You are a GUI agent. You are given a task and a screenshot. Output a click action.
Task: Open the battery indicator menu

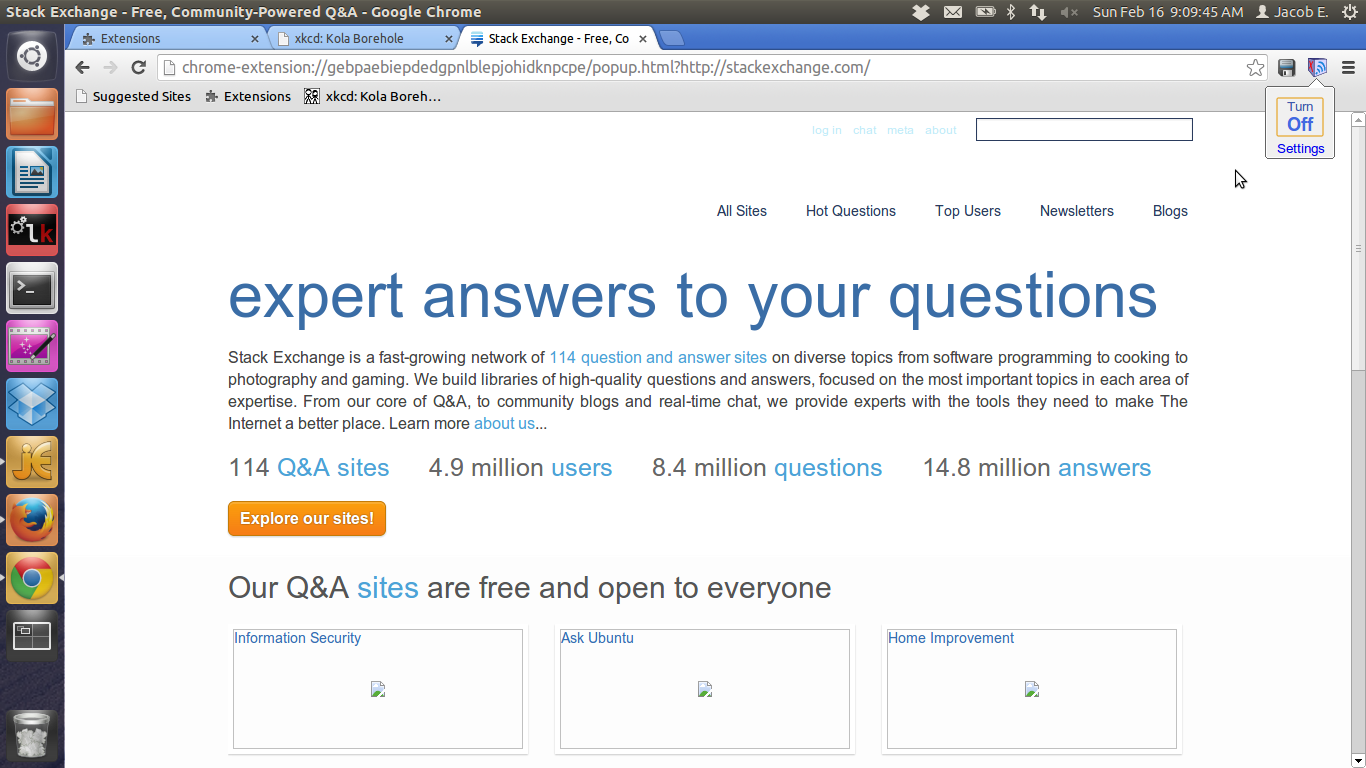coord(986,12)
